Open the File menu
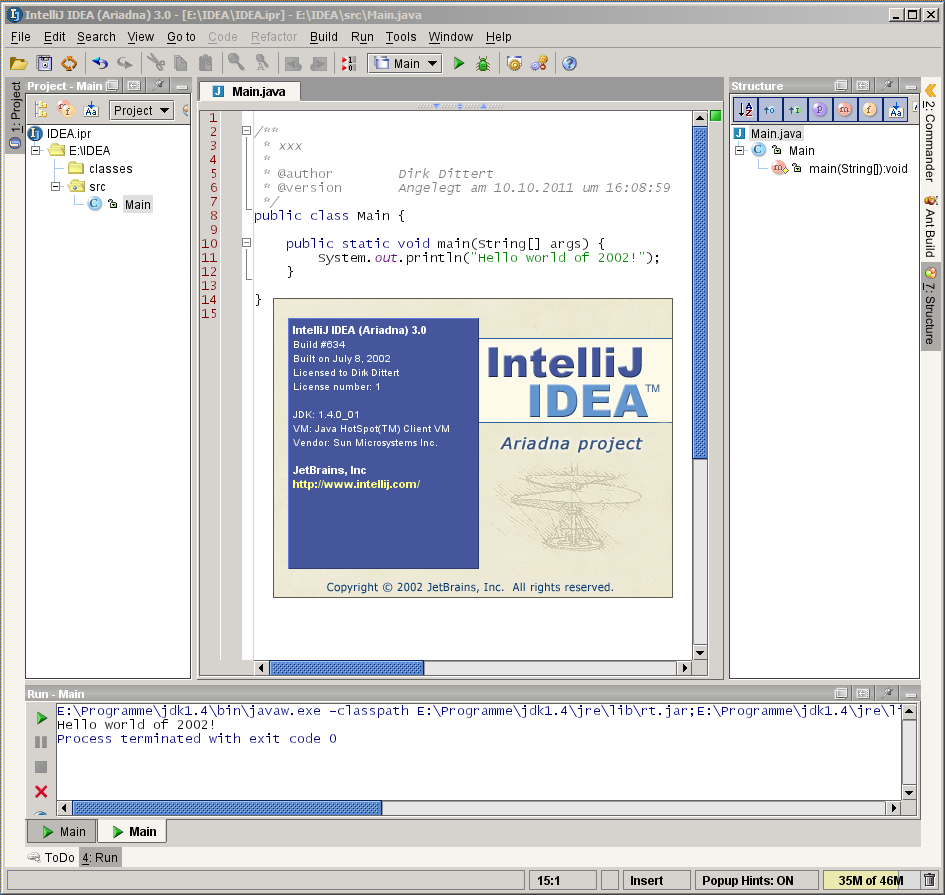Image resolution: width=945 pixels, height=895 pixels. pos(20,37)
